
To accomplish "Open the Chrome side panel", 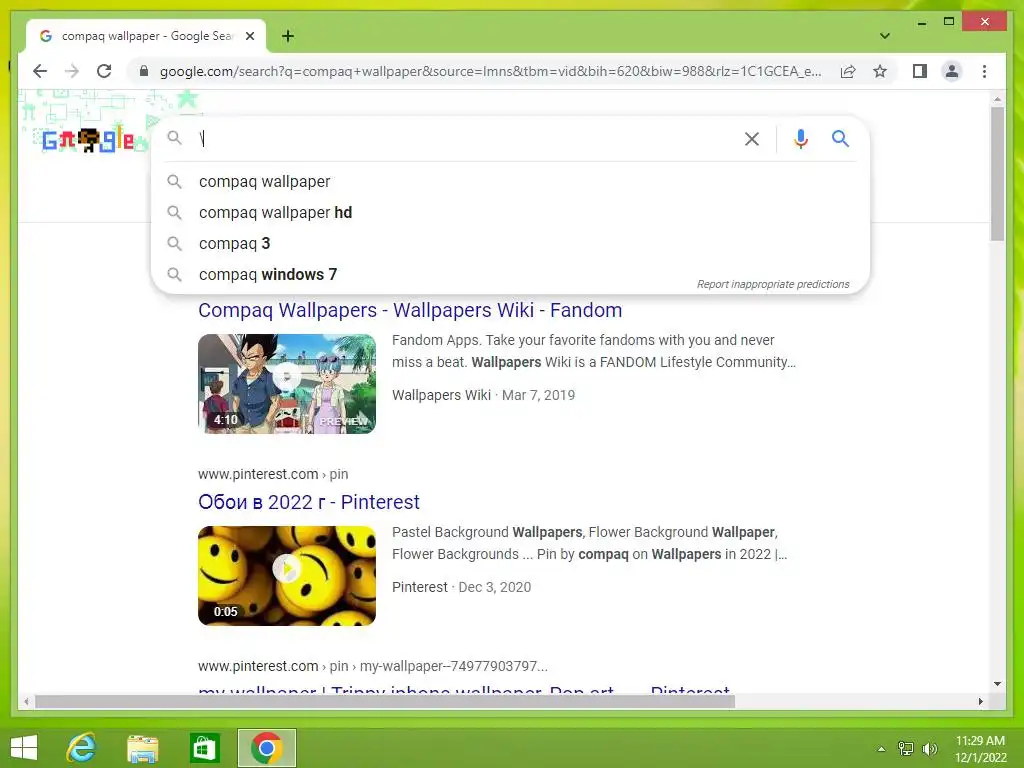I will click(x=920, y=71).
